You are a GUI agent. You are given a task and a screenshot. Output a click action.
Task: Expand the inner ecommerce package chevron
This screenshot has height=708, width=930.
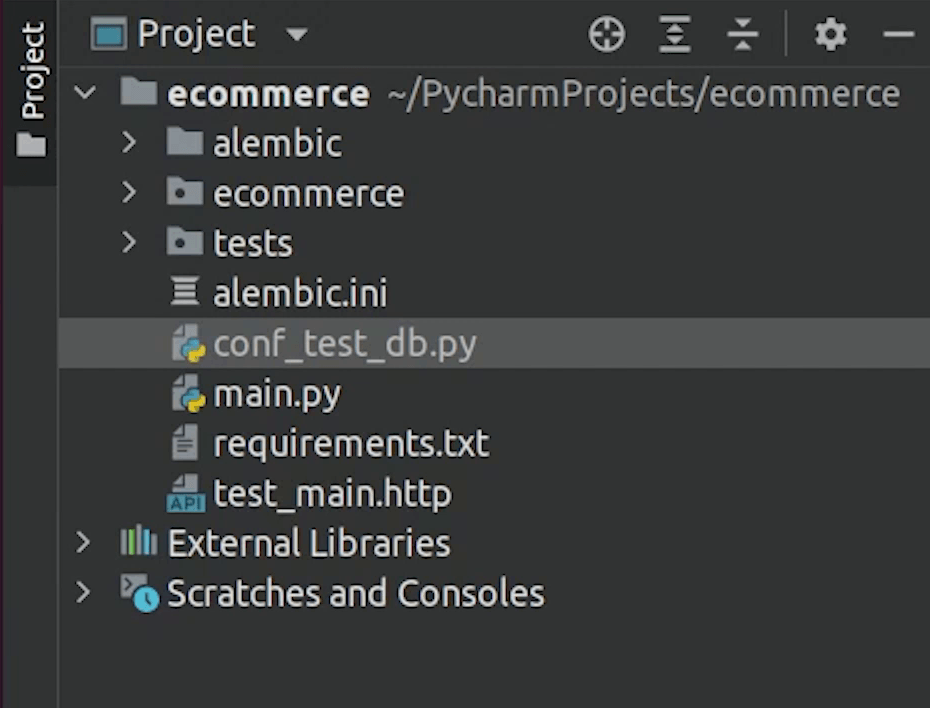pyautogui.click(x=128, y=193)
